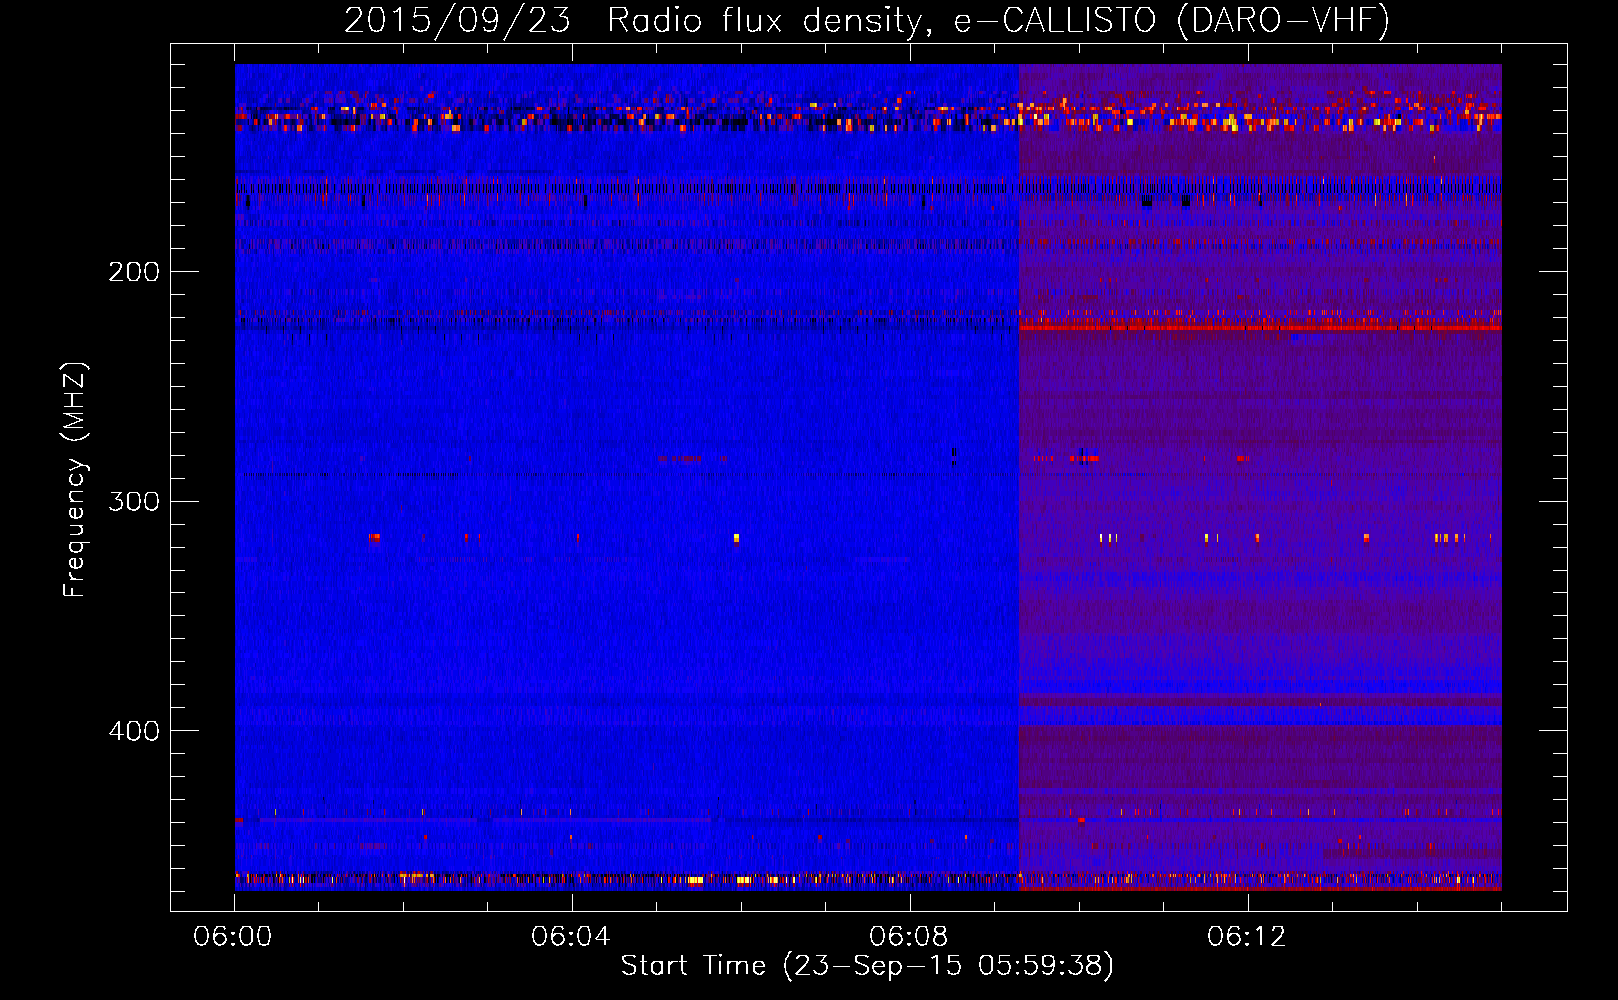The image size is (1618, 1000).
Task: Click the date '2015/09/23' in the title
Action: 458,21
